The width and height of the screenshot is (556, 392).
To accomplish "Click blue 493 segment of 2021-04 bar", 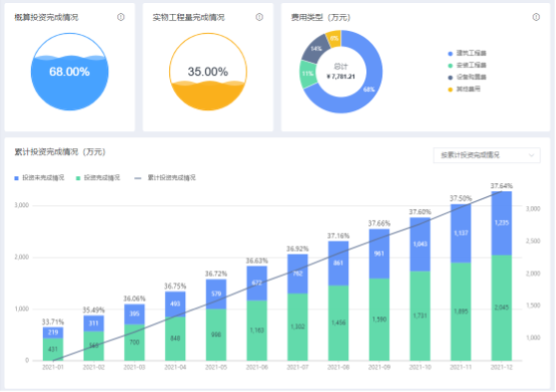I will pos(175,304).
